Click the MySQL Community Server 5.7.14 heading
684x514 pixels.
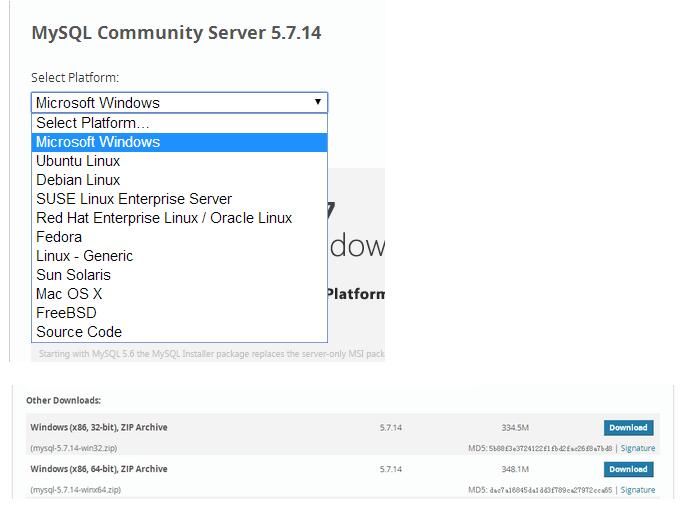(176, 33)
